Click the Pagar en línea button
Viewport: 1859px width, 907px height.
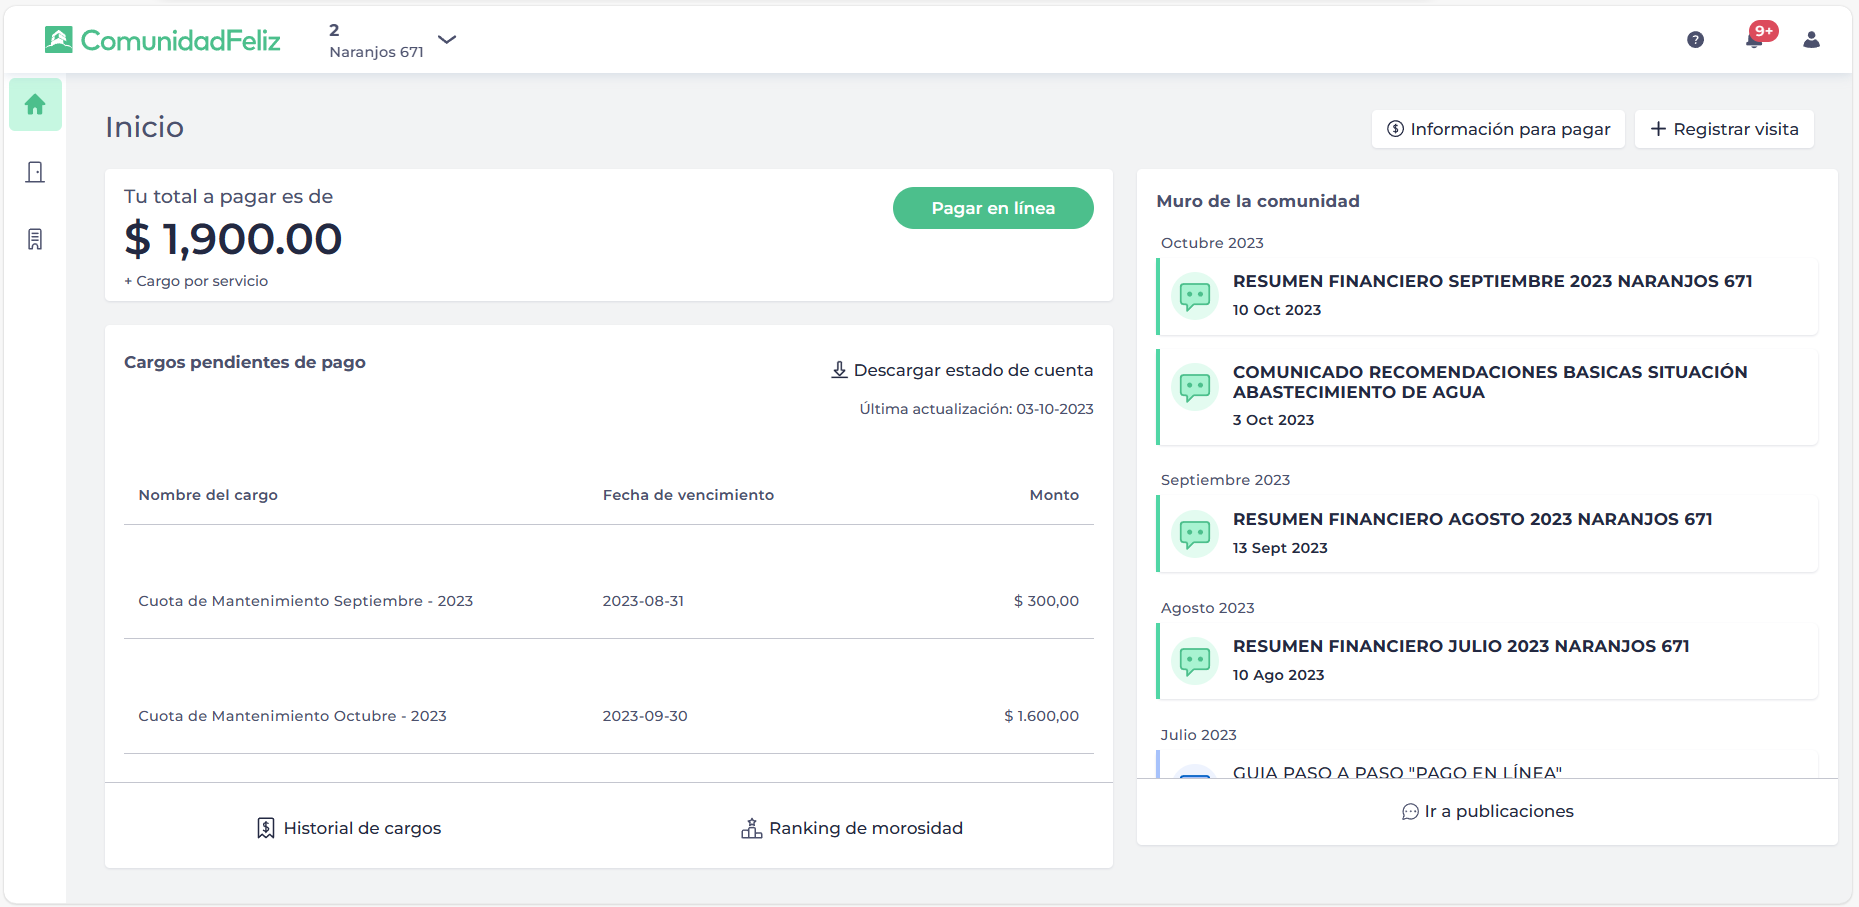click(992, 208)
